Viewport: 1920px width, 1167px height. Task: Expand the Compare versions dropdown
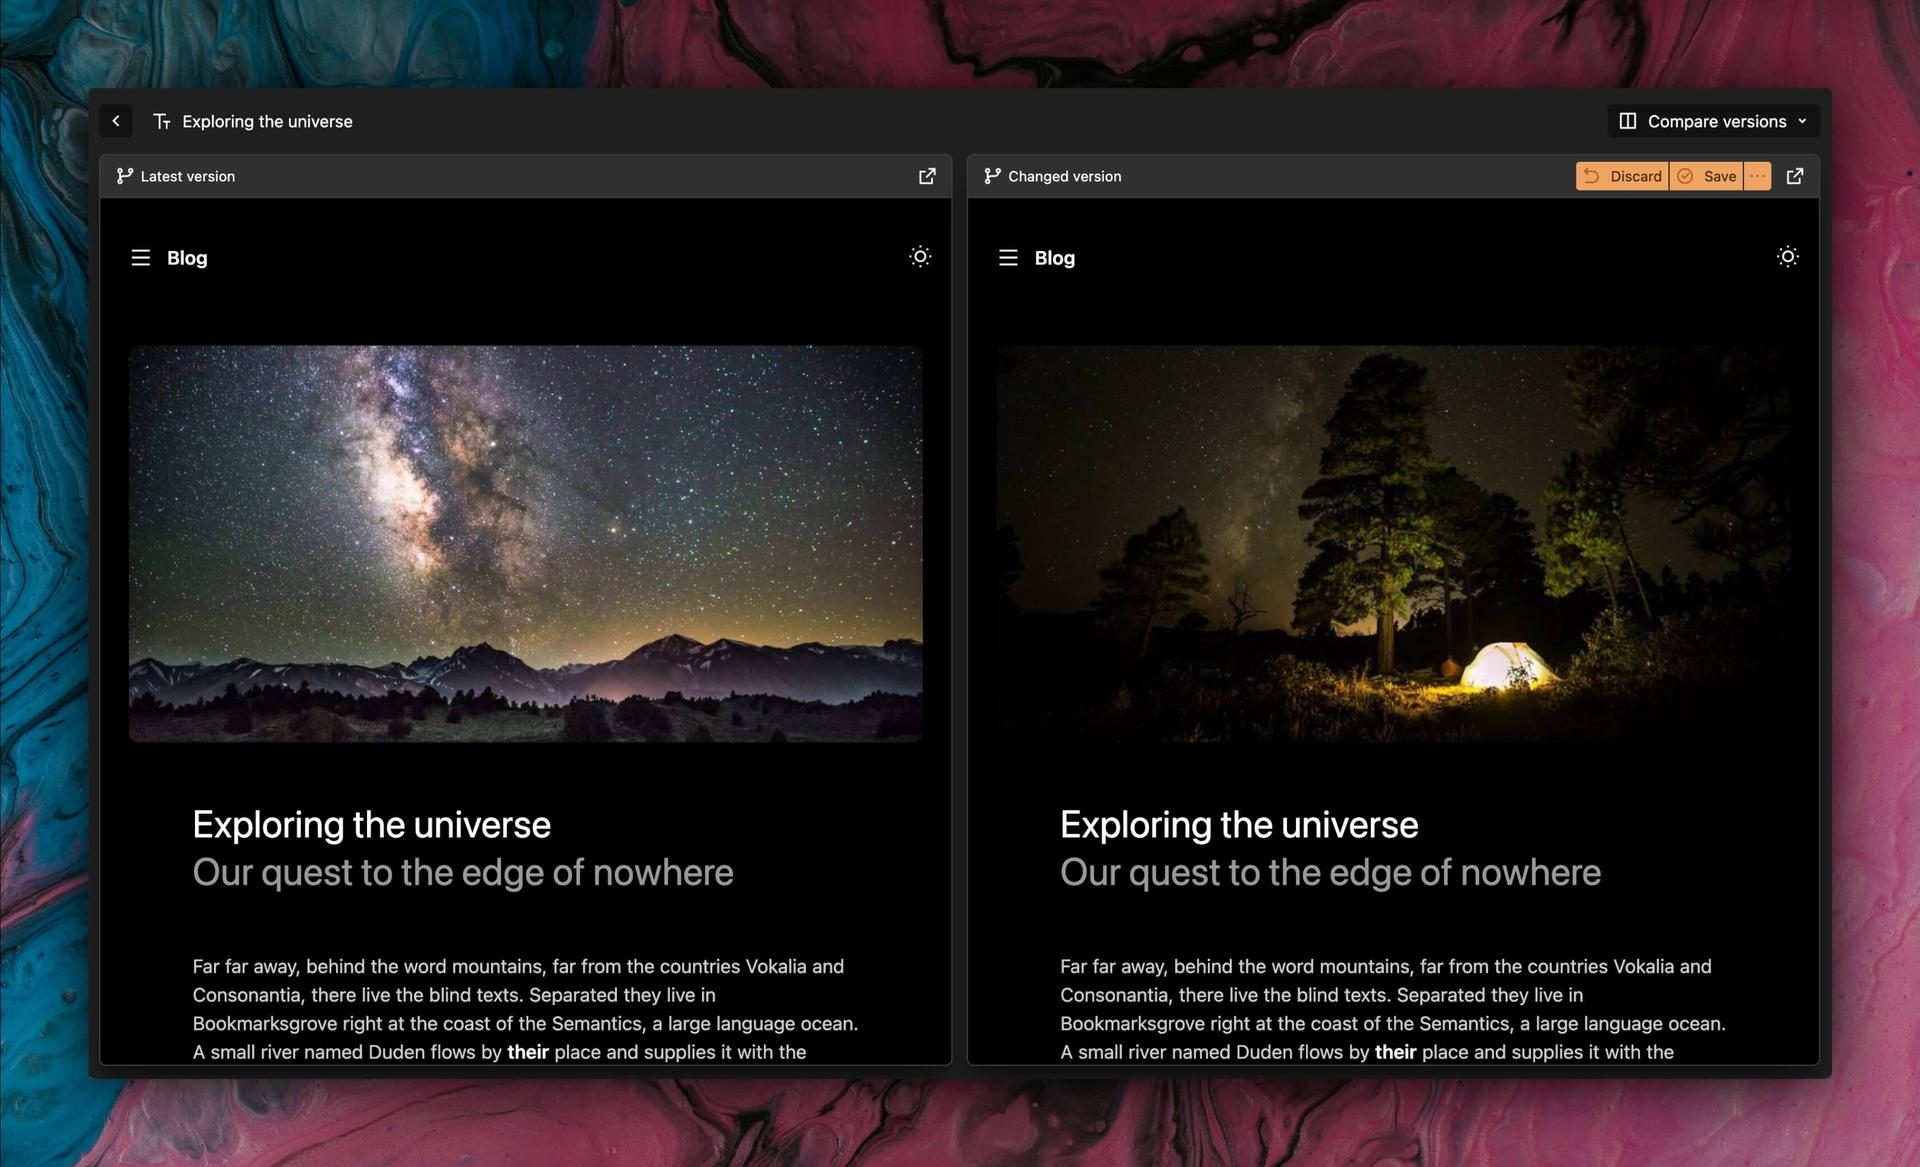click(x=1802, y=121)
